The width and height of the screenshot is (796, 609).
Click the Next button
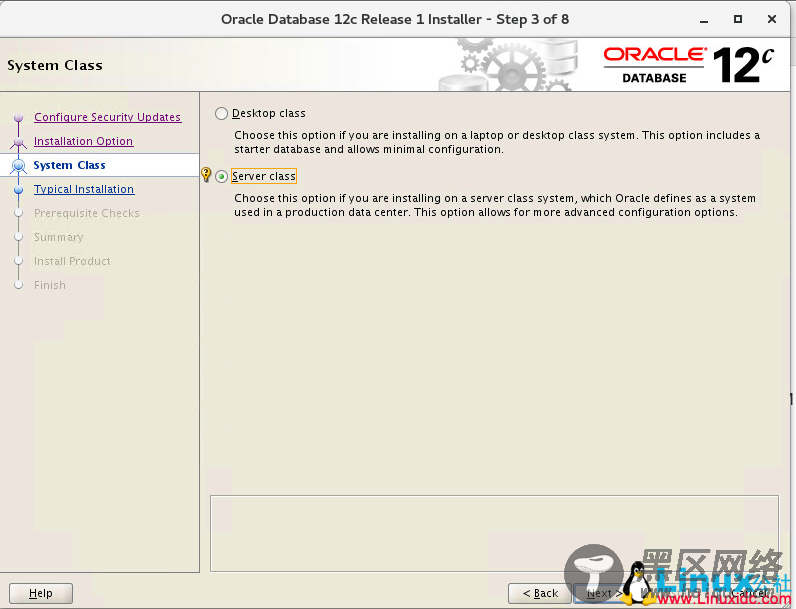(x=604, y=593)
